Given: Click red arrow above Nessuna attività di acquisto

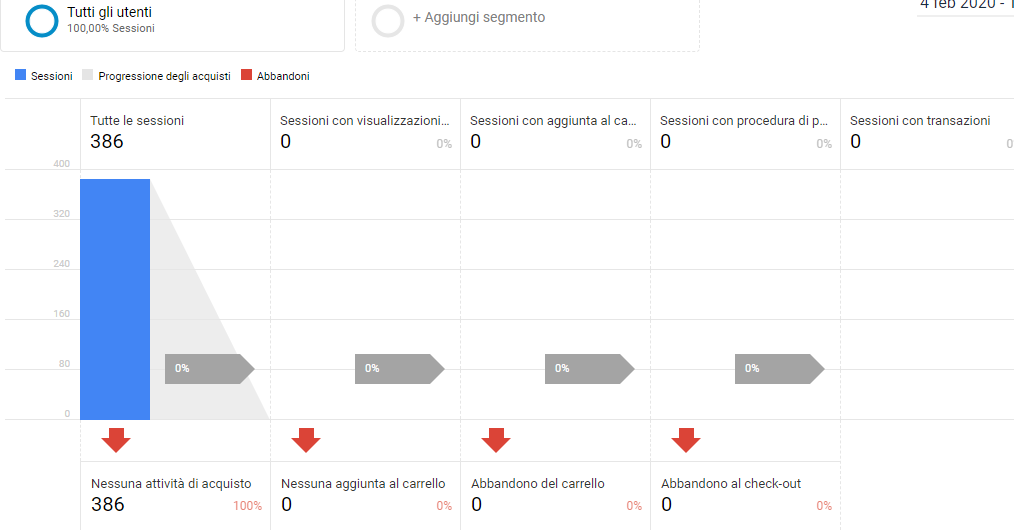Looking at the screenshot, I should pyautogui.click(x=116, y=440).
